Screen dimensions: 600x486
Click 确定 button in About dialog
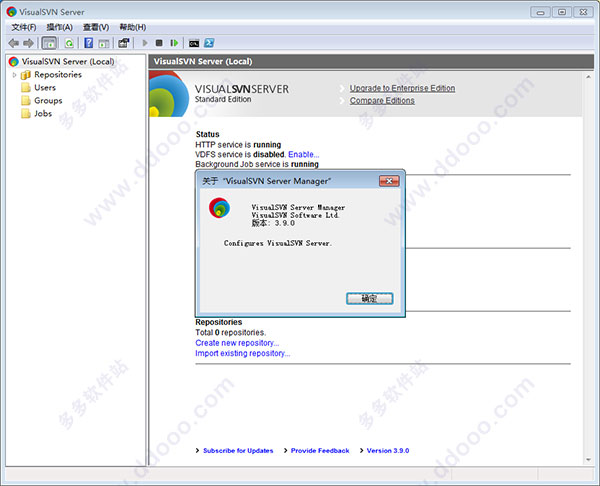[369, 298]
